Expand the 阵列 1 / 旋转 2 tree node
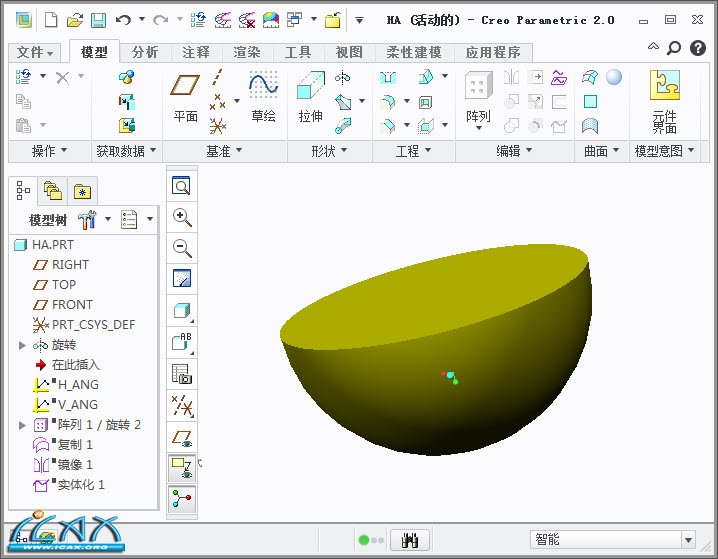Screen dimensions: 718x559 pos(22,425)
